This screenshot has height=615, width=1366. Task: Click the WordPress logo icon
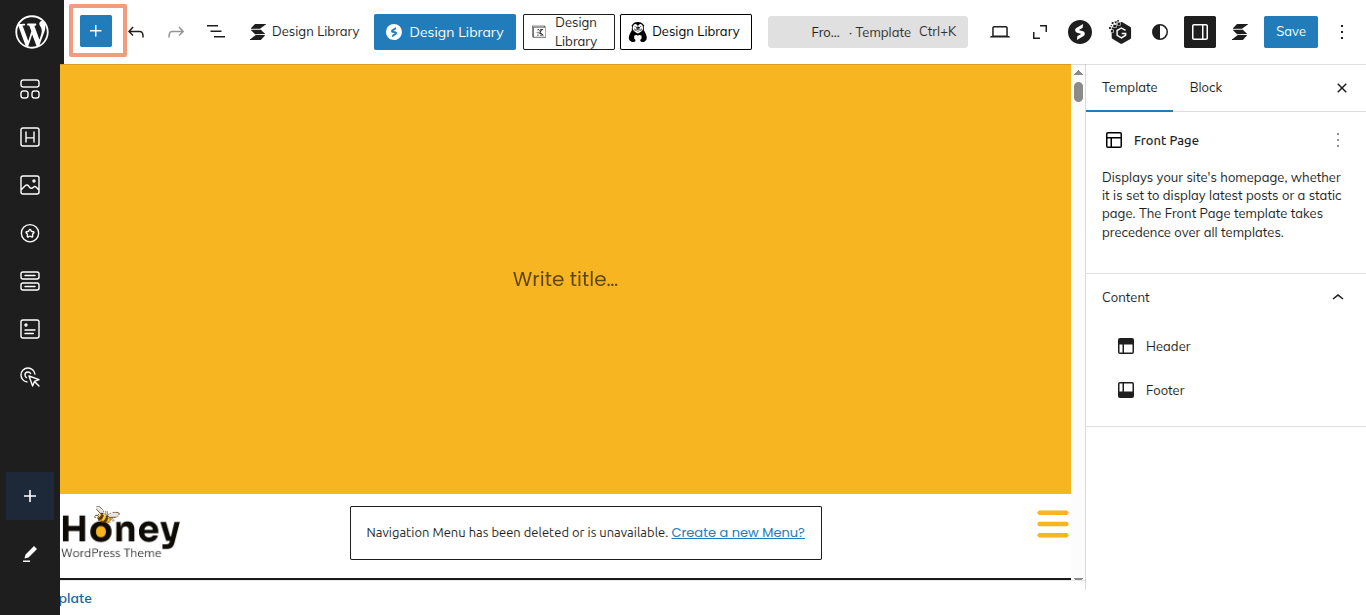[x=31, y=32]
